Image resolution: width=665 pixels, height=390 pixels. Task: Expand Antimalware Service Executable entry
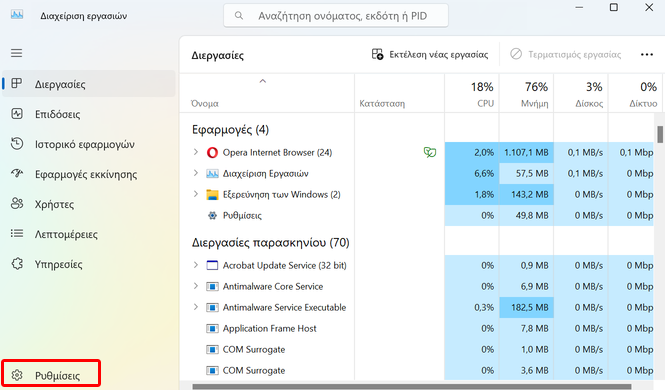pos(196,306)
